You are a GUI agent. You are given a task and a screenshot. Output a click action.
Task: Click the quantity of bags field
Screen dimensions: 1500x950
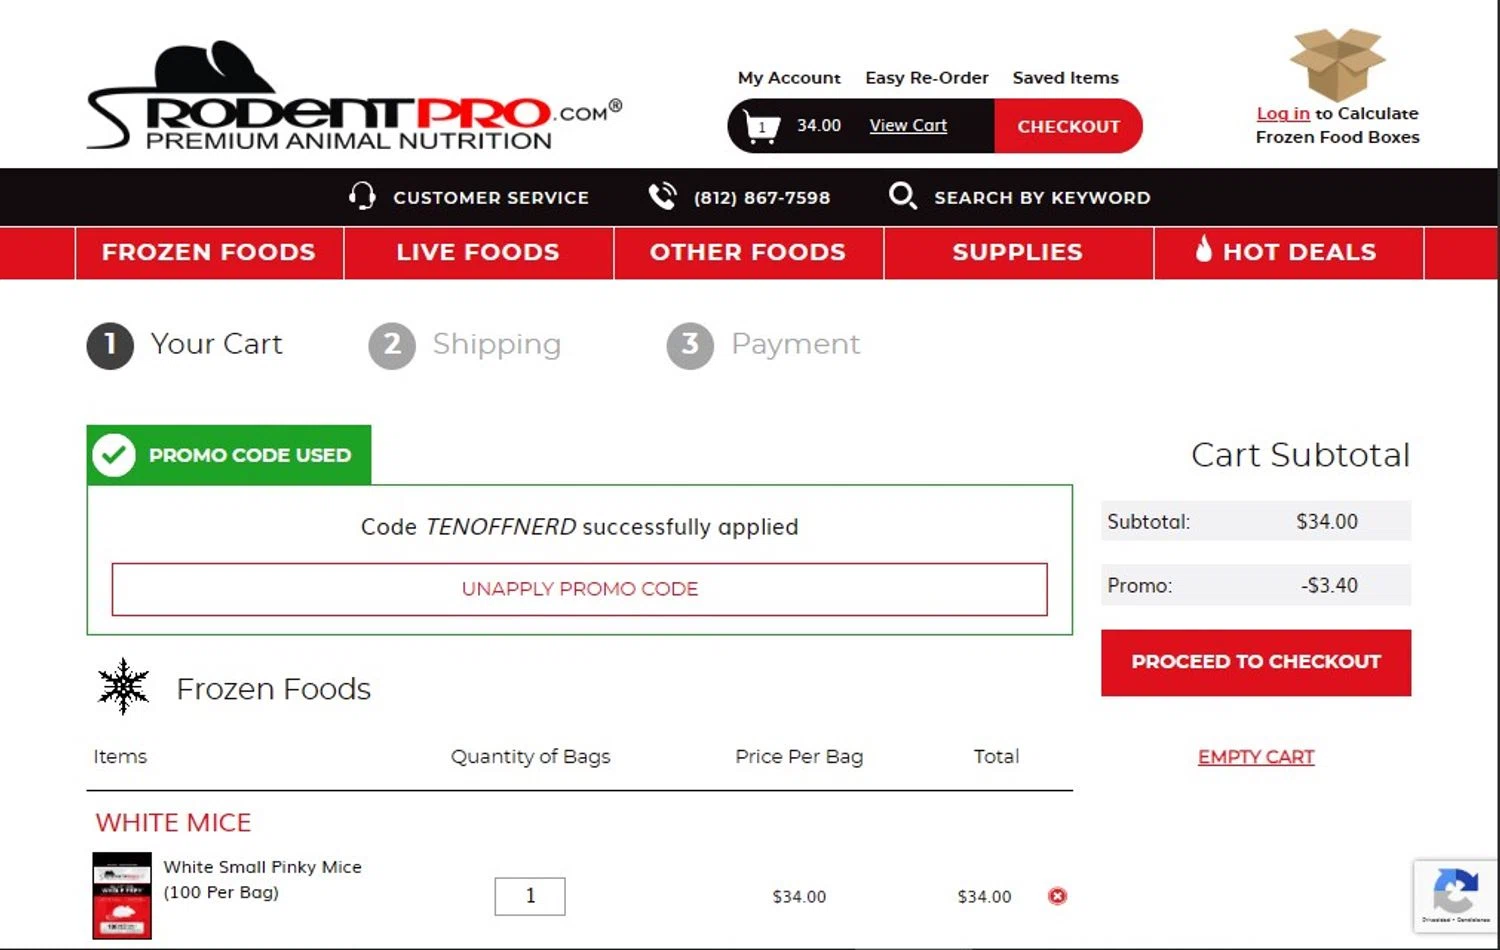point(530,896)
